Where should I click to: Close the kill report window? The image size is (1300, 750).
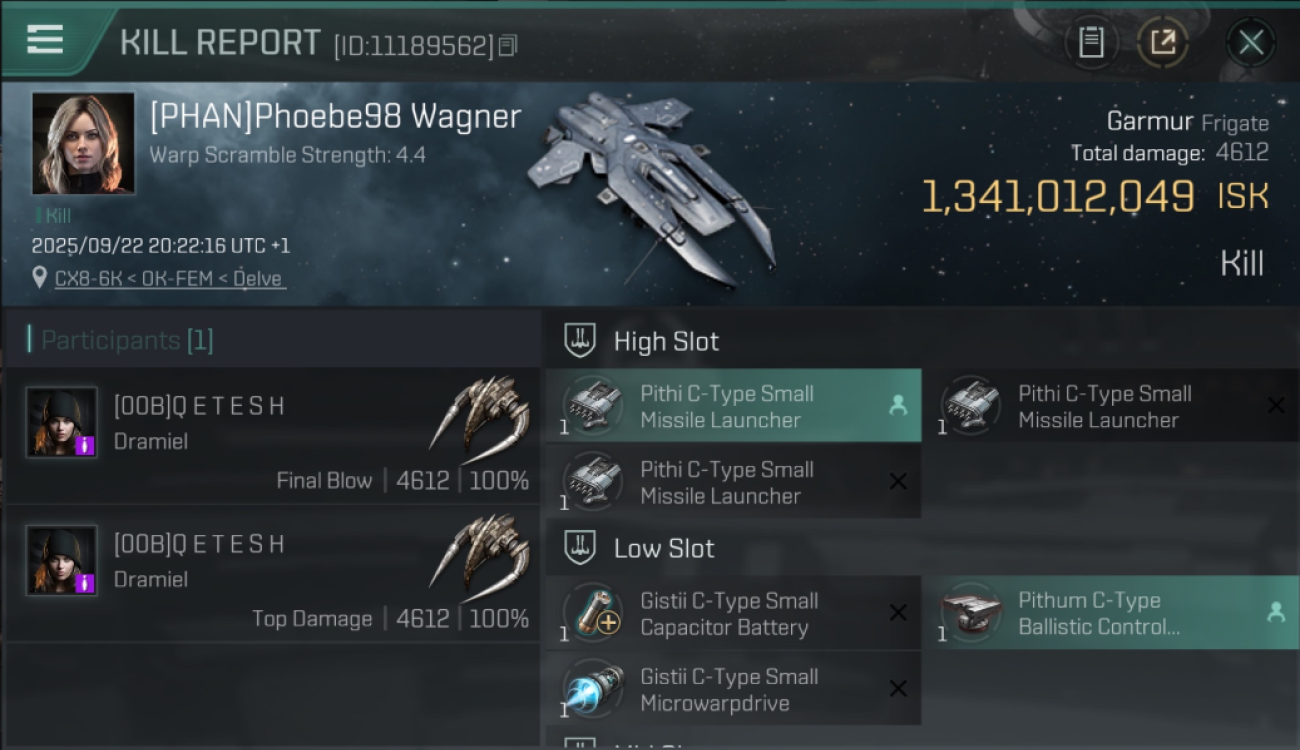click(x=1251, y=42)
